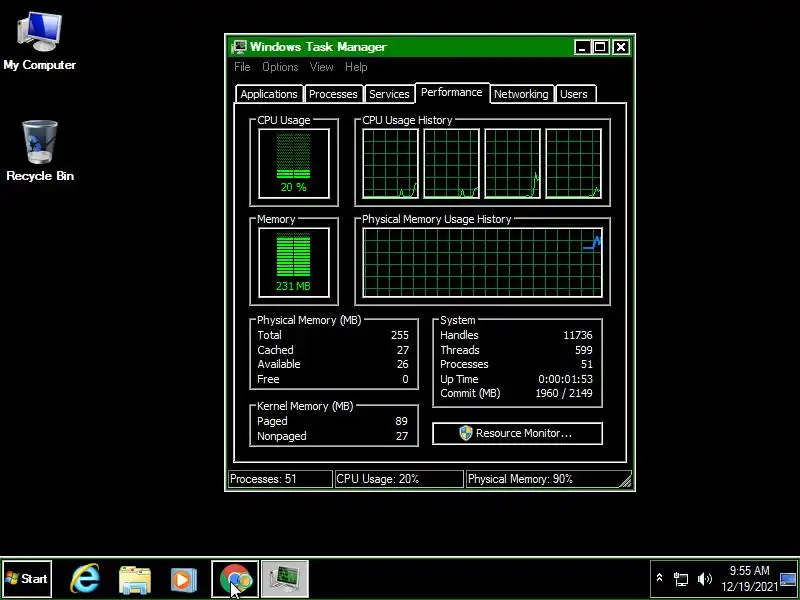Click status bar Processes: 51
Screen dimensions: 800x600
click(x=280, y=479)
